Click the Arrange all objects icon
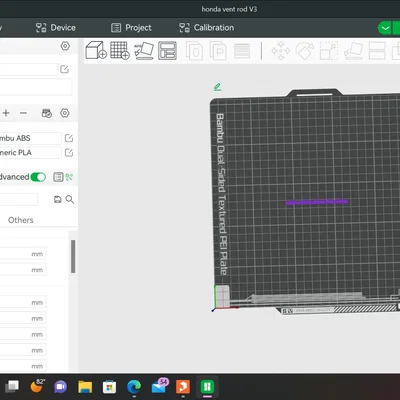The width and height of the screenshot is (400, 400). 167,51
